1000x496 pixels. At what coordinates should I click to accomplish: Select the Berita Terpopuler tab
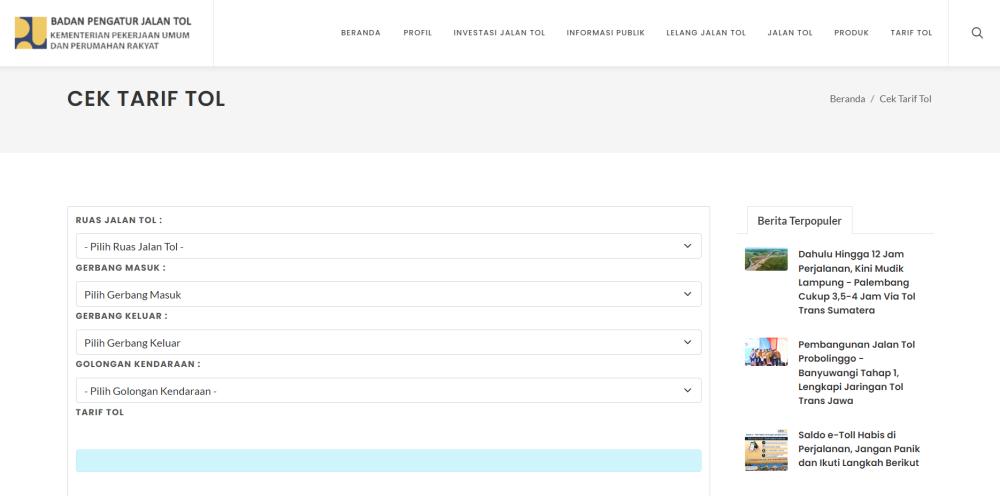tap(799, 221)
